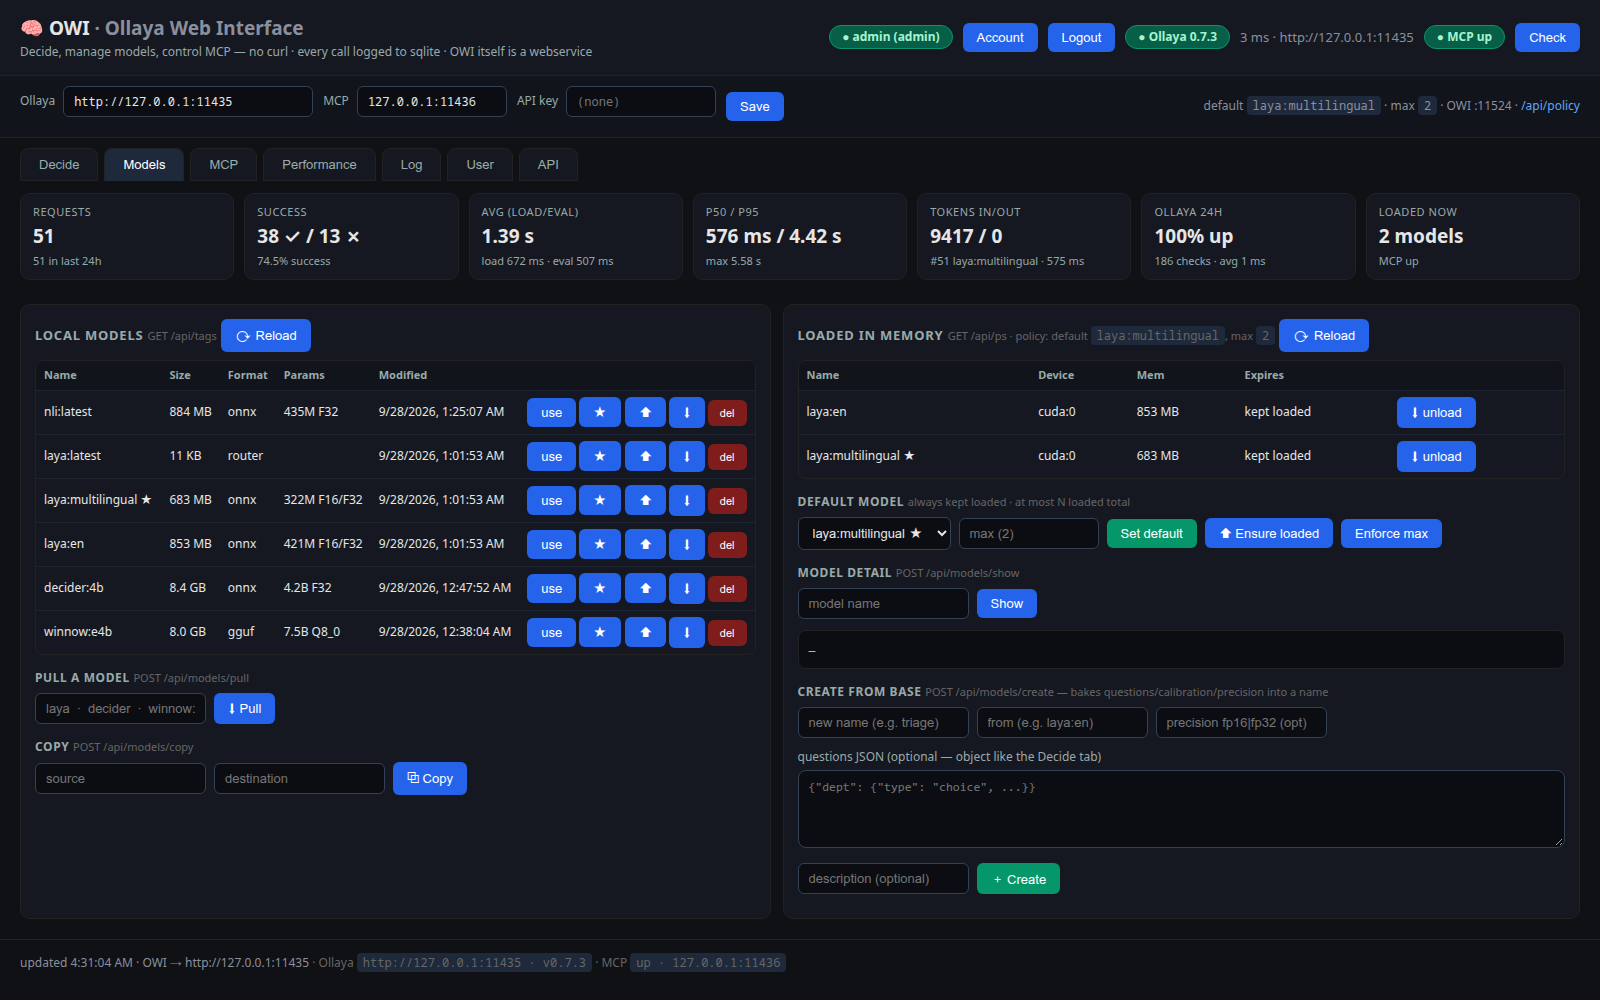Switch to the MCP tab
Screen dimensions: 1600x1000
[224, 165]
